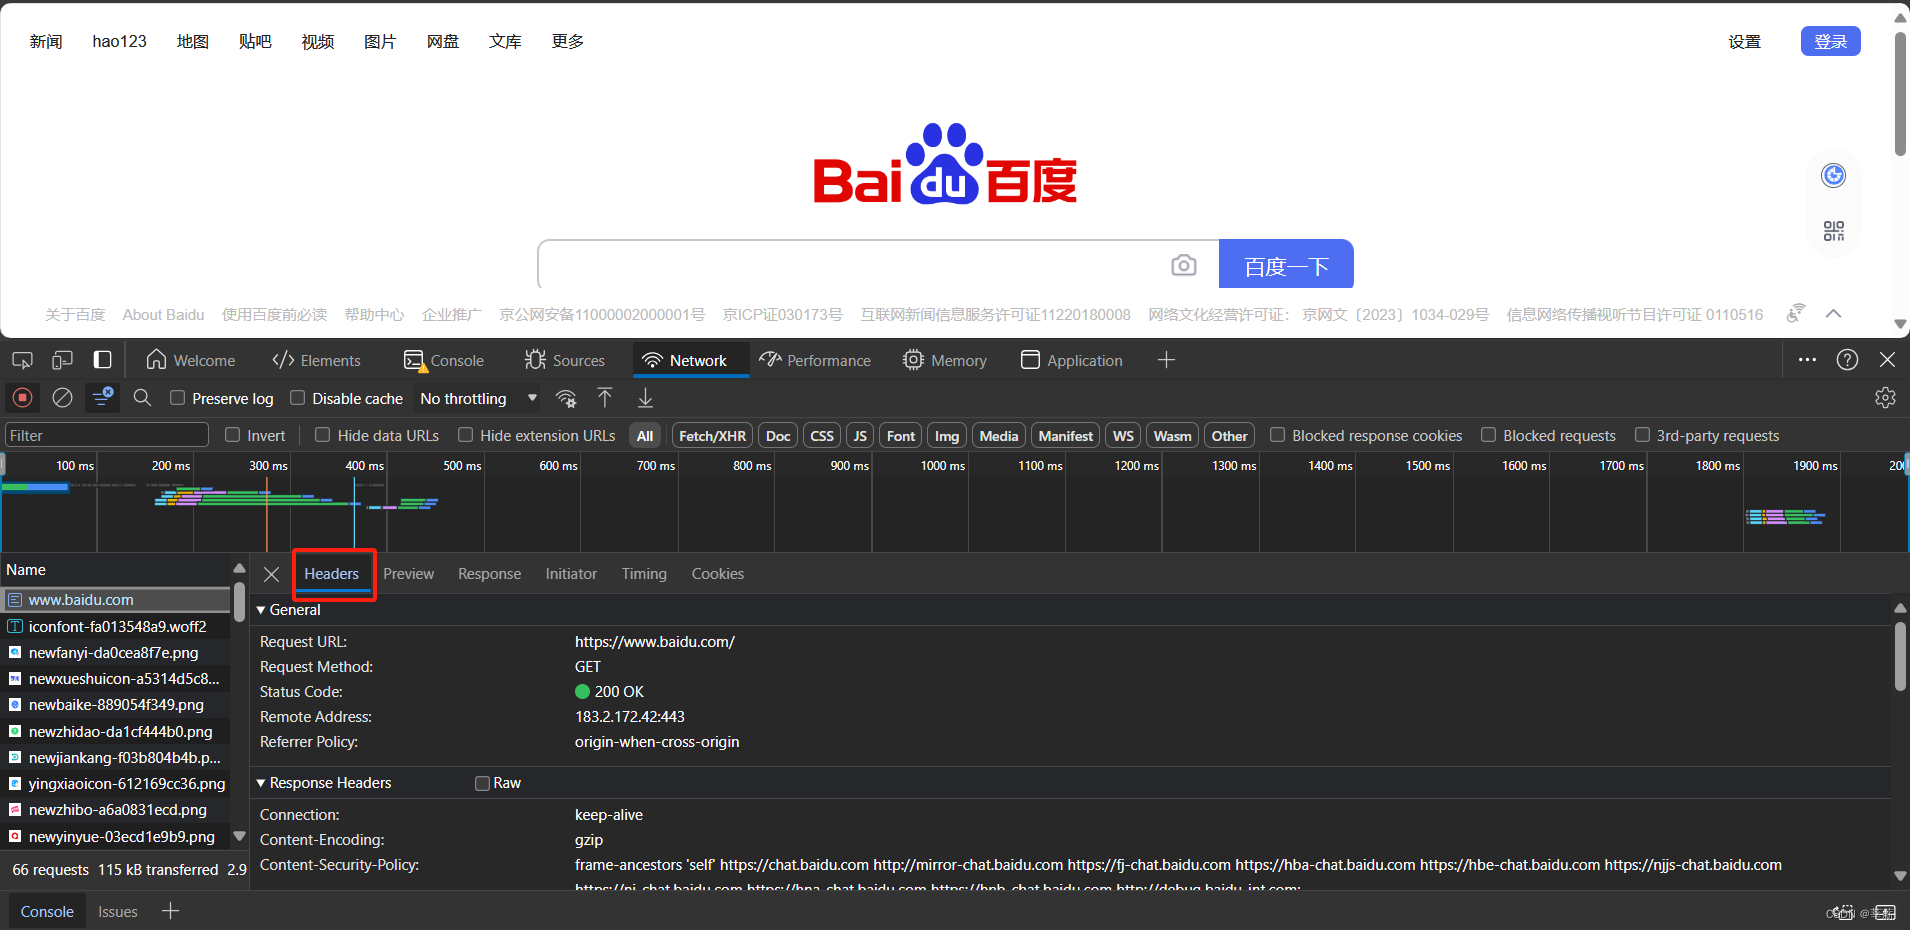Open the Memory tab
The height and width of the screenshot is (930, 1910).
coord(945,360)
